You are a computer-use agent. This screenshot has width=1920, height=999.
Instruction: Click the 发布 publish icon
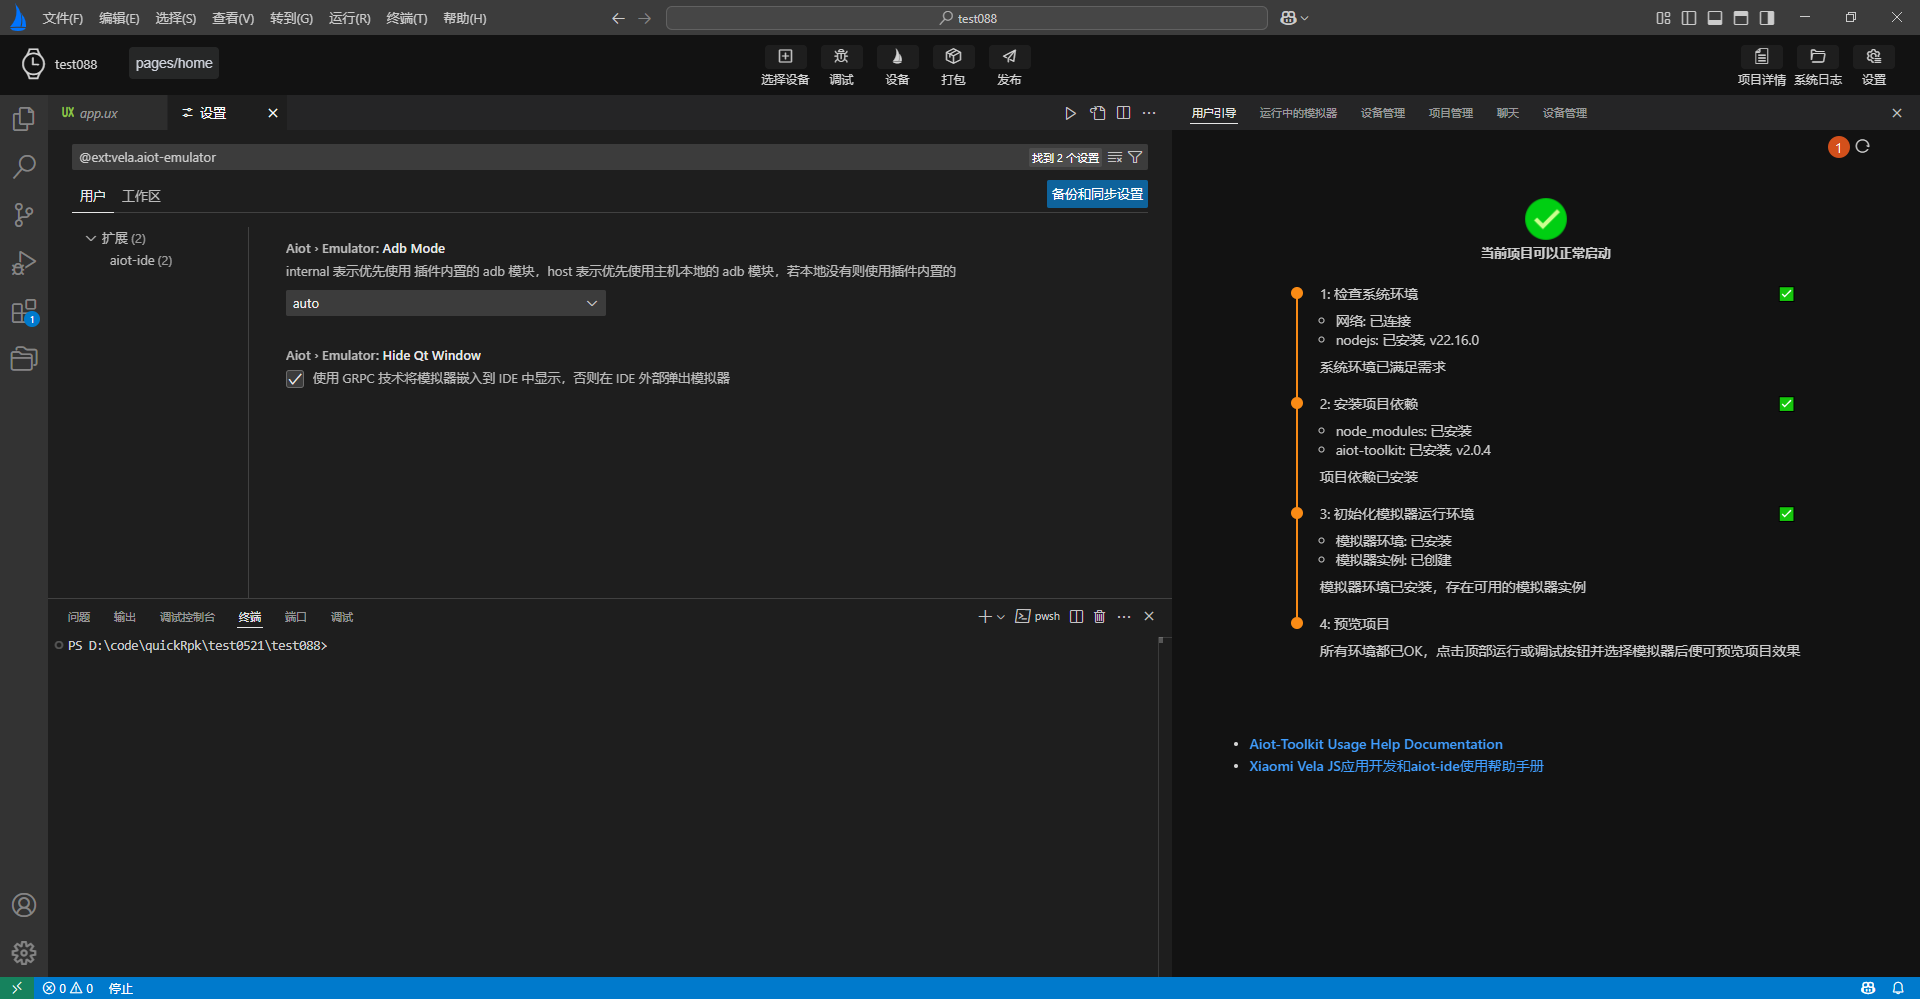pyautogui.click(x=1009, y=57)
